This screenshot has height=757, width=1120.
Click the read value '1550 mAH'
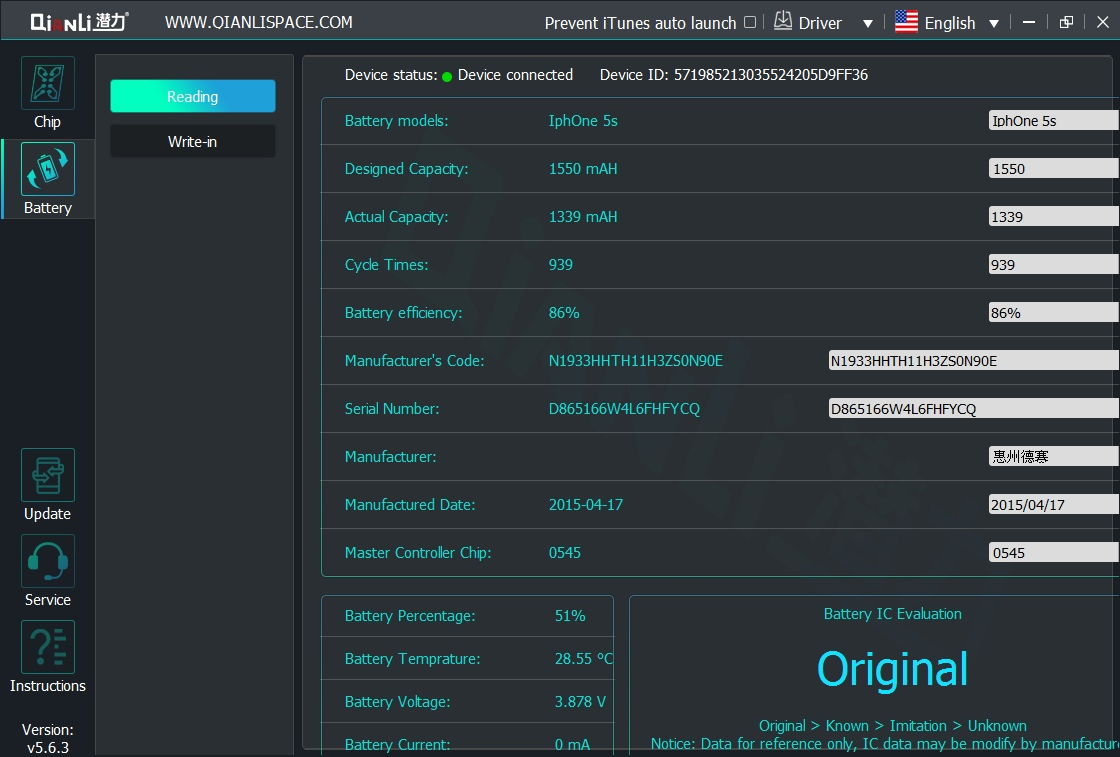click(583, 169)
